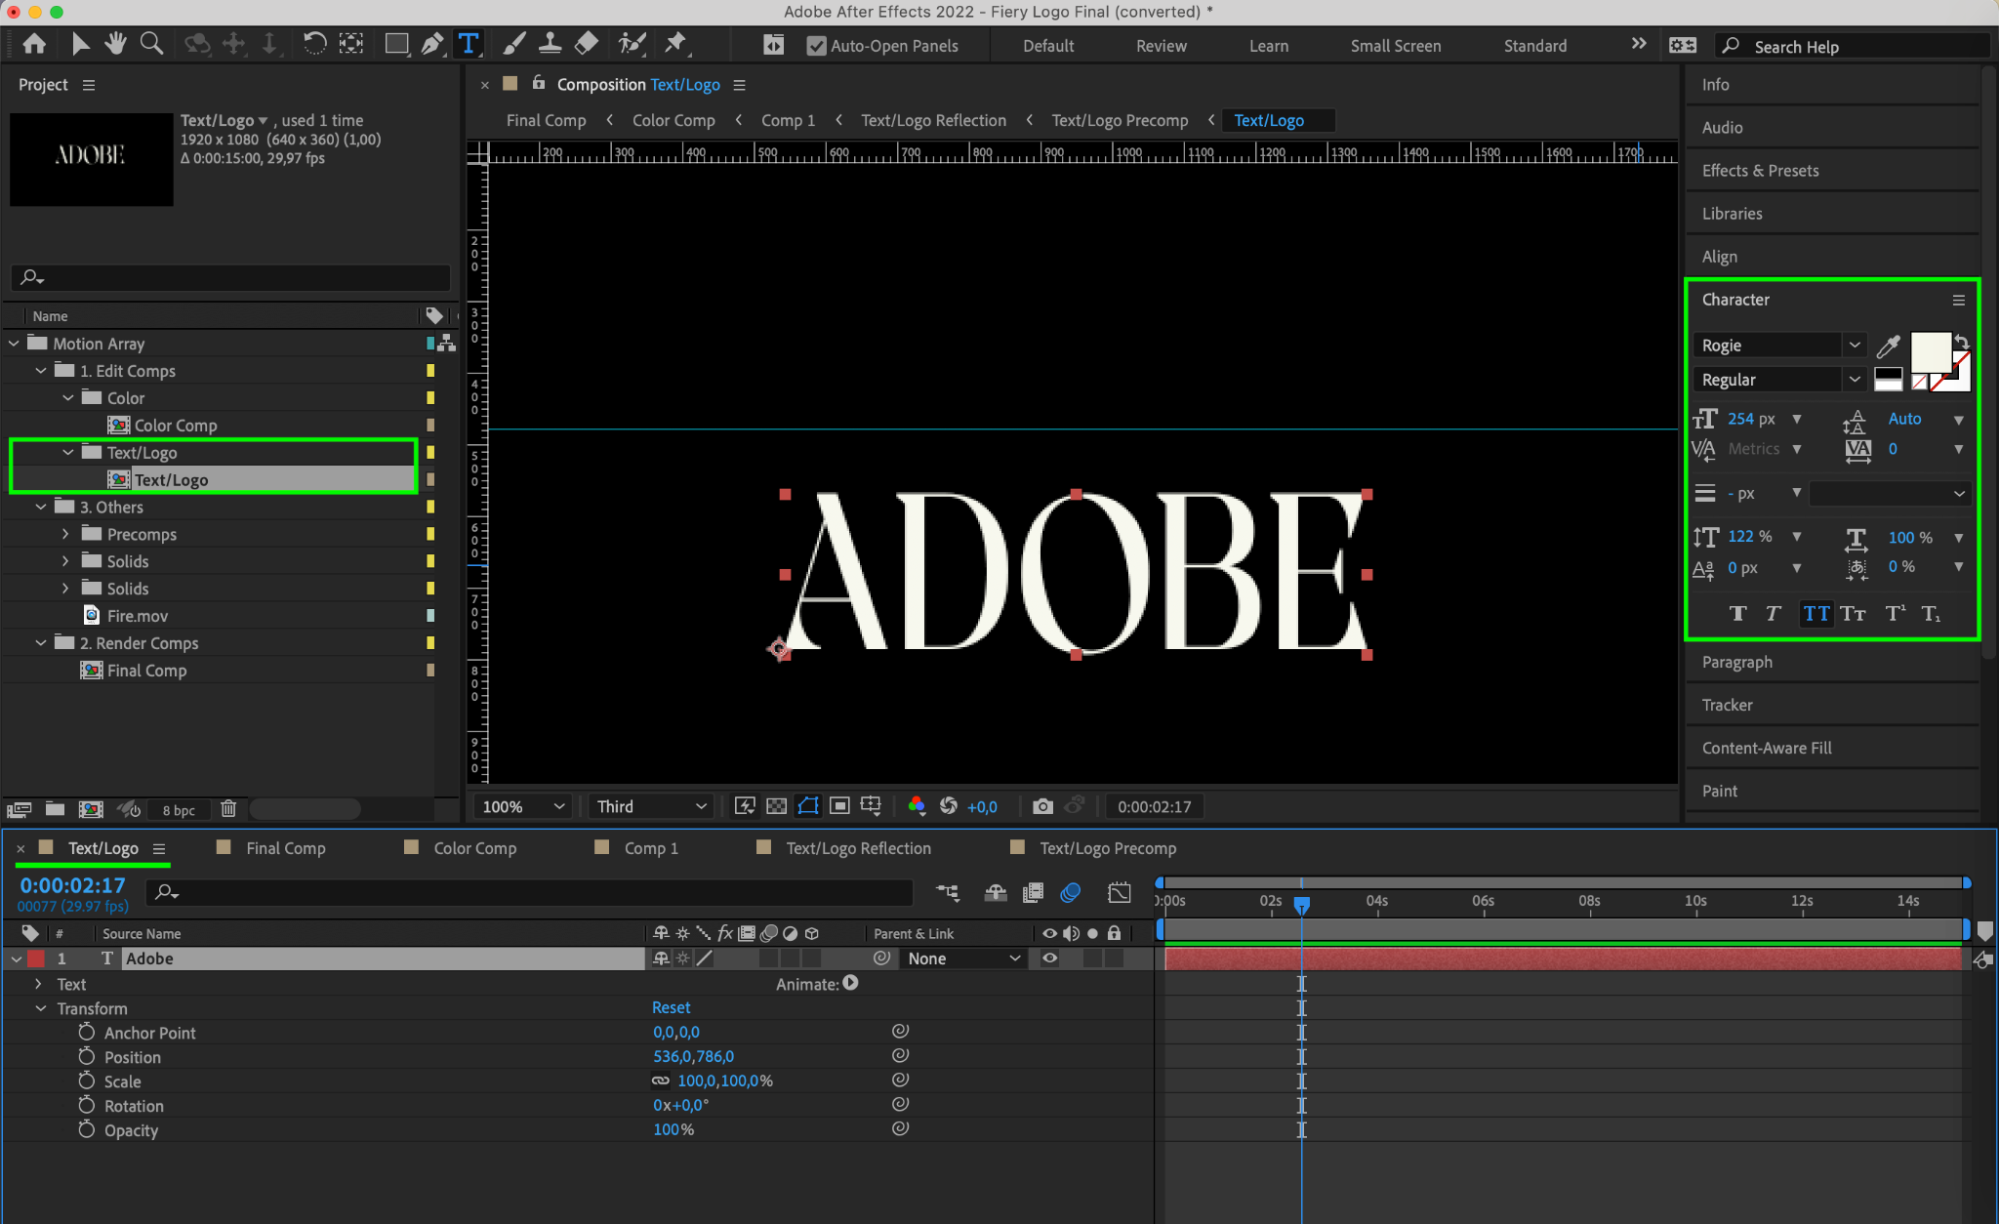Toggle All Caps in Character panel

point(1816,614)
